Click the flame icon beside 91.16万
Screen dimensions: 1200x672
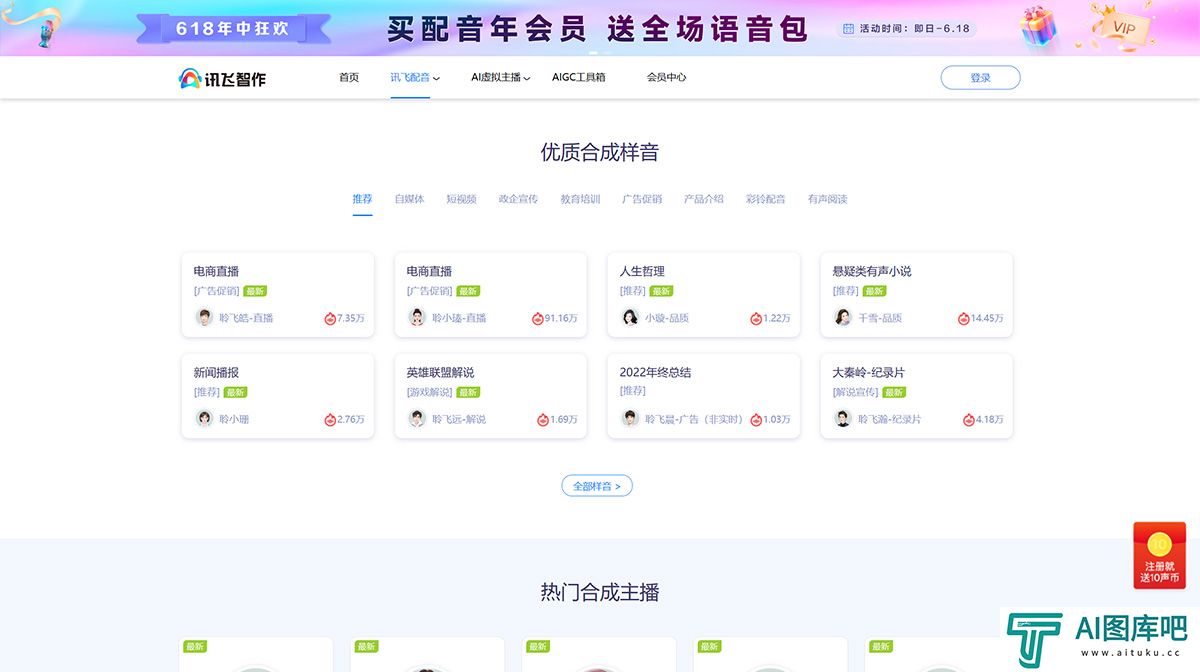click(538, 318)
